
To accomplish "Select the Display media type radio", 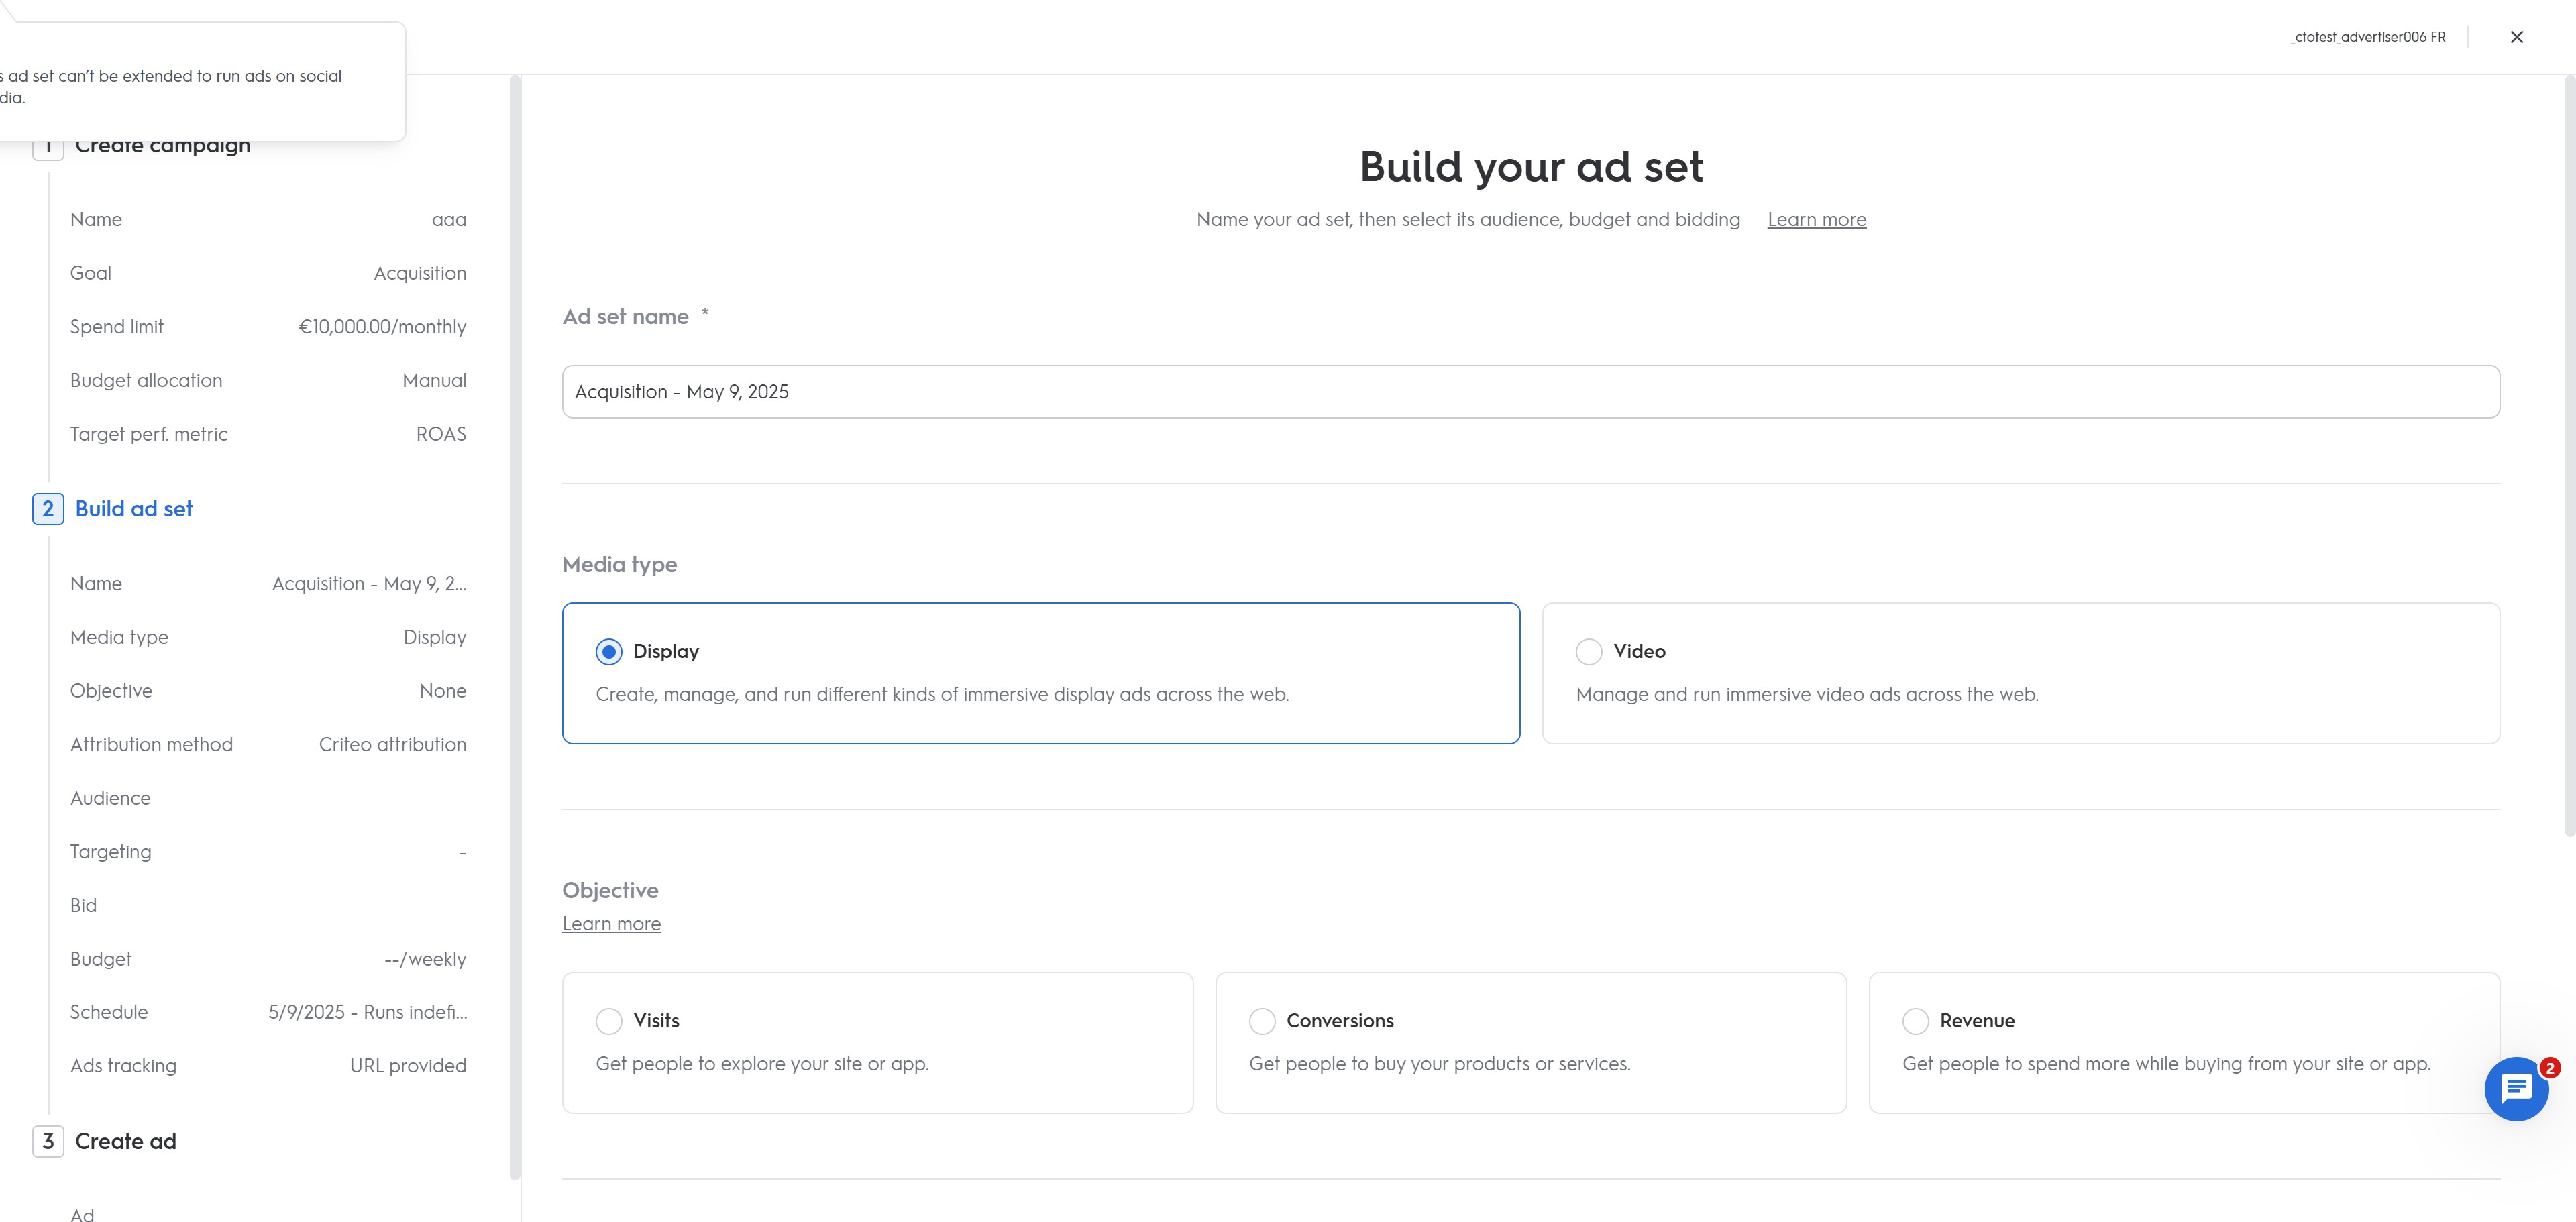I will 609,652.
